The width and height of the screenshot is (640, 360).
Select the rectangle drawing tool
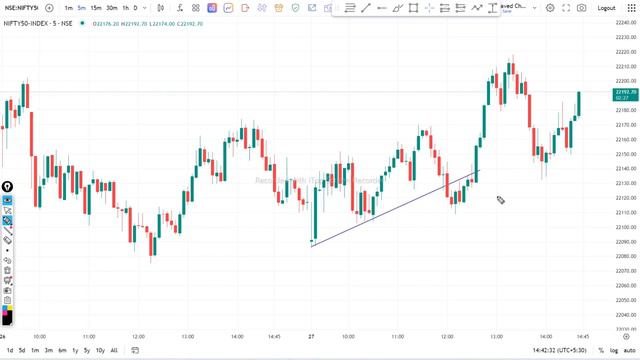413,8
